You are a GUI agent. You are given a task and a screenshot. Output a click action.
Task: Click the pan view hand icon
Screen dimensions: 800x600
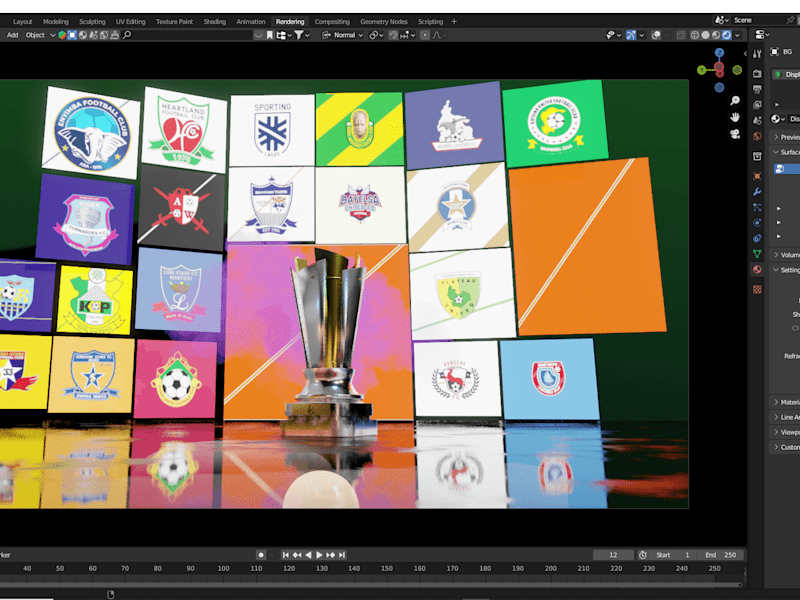735,117
